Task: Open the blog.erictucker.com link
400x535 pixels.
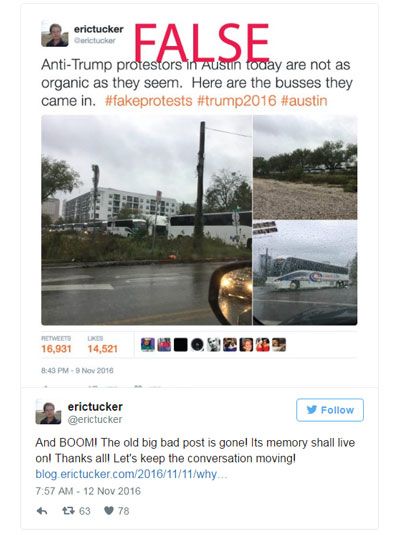Action: point(131,474)
